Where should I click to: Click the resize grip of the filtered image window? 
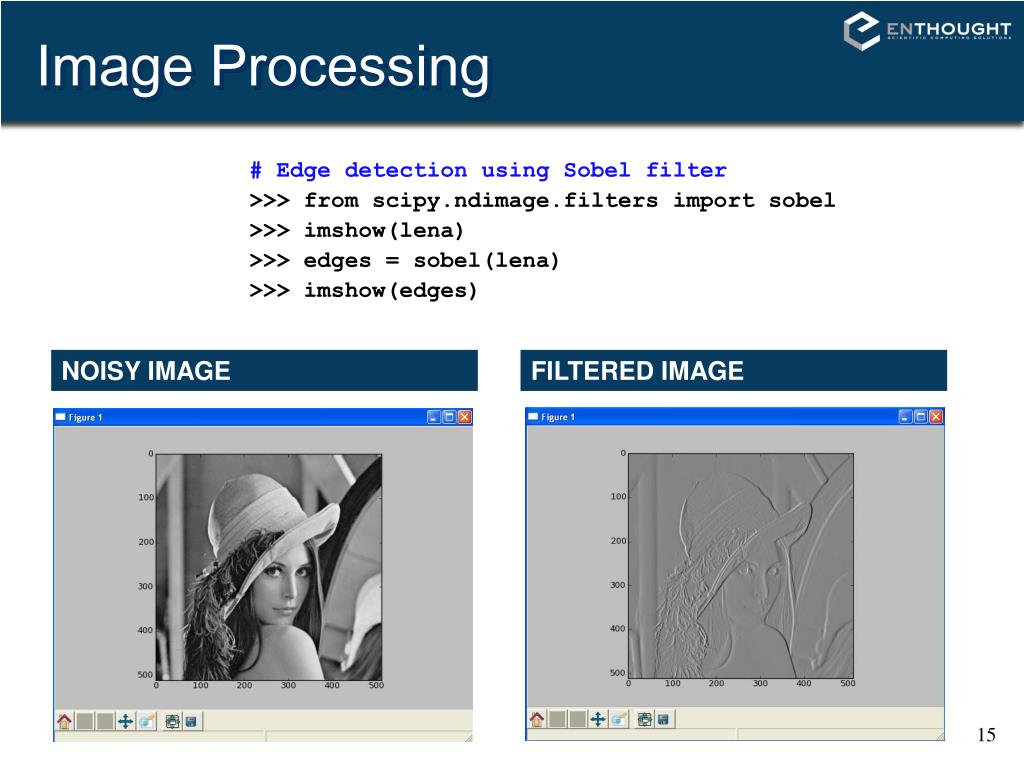tap(940, 736)
